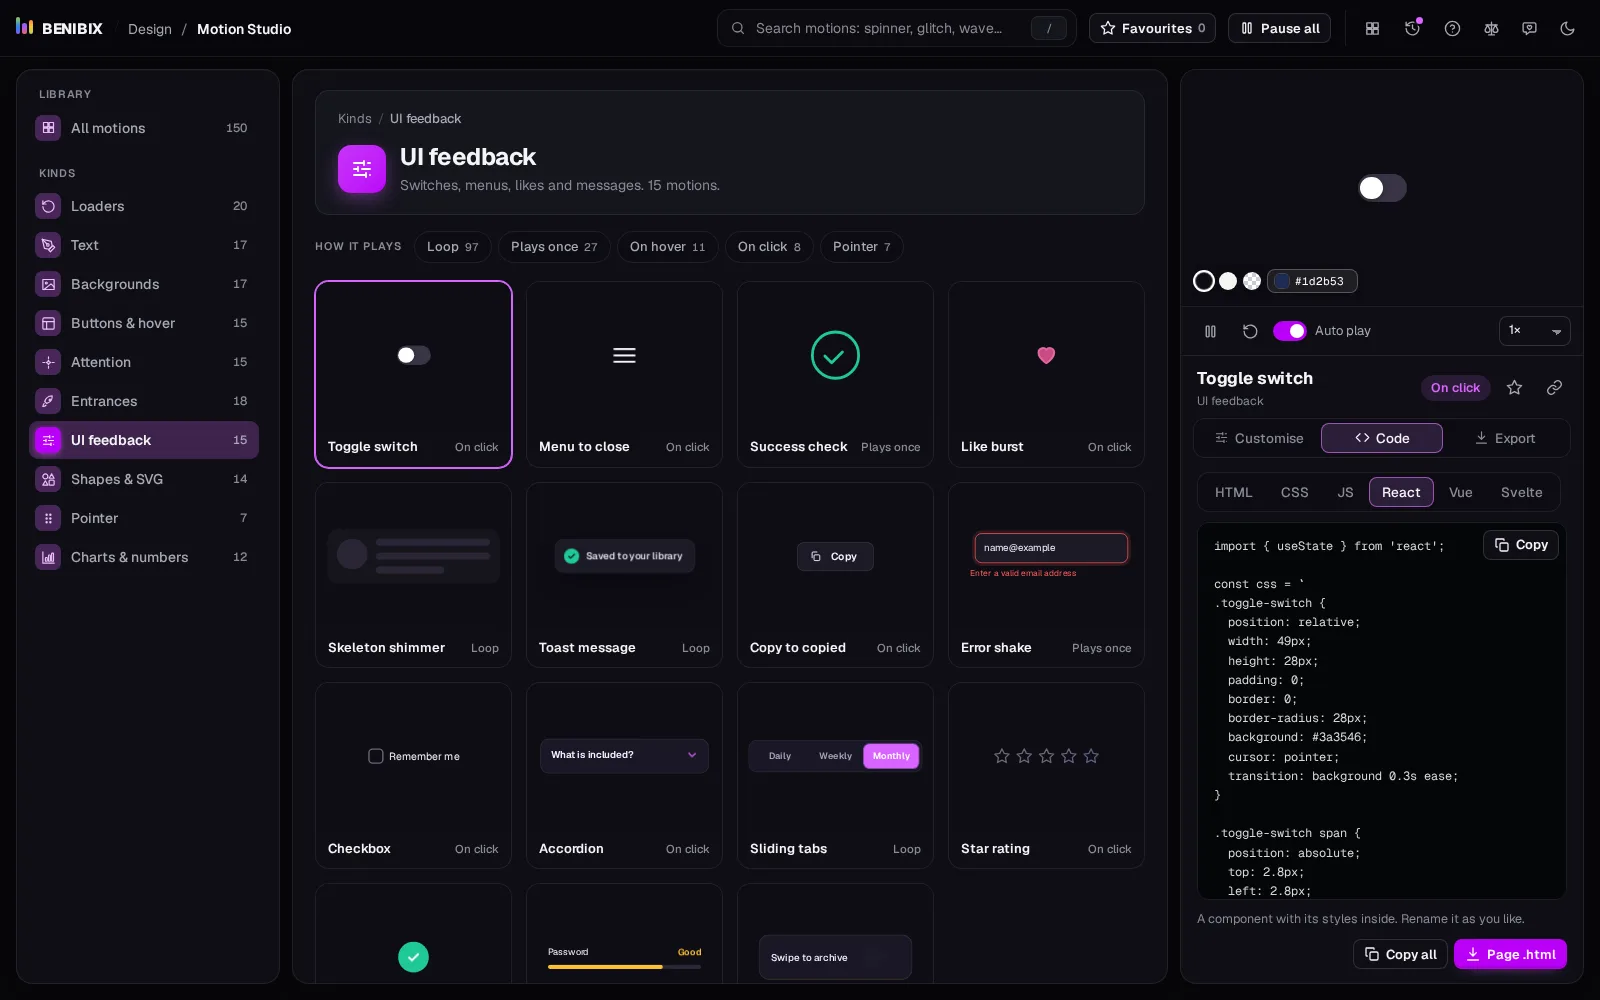Open recent history icon with notification dot
Viewport: 1600px width, 1000px height.
(1412, 28)
